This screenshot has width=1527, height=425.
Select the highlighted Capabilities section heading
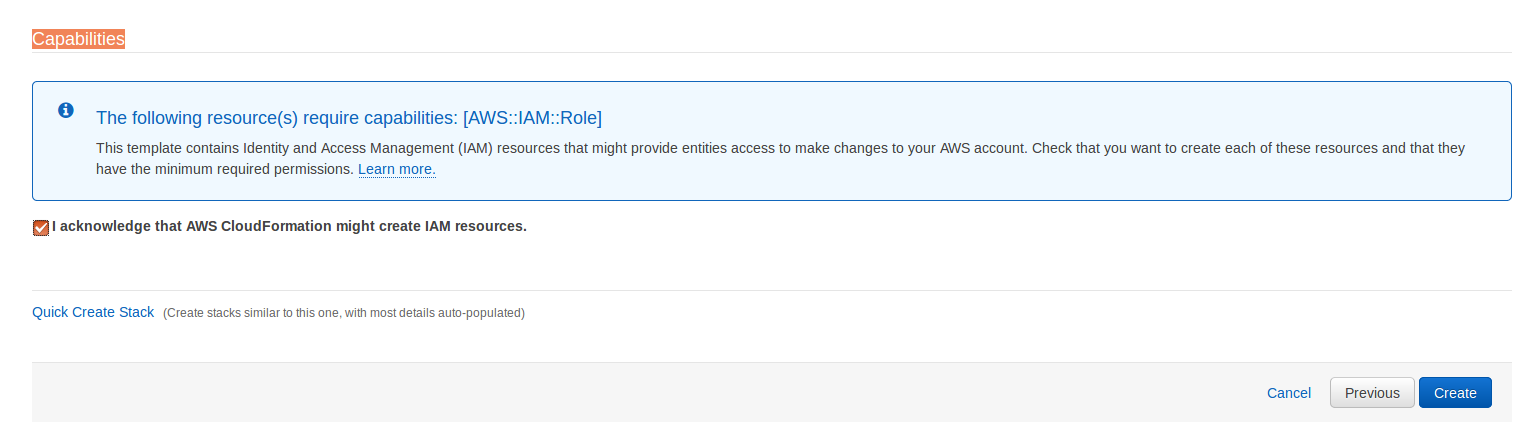[78, 39]
